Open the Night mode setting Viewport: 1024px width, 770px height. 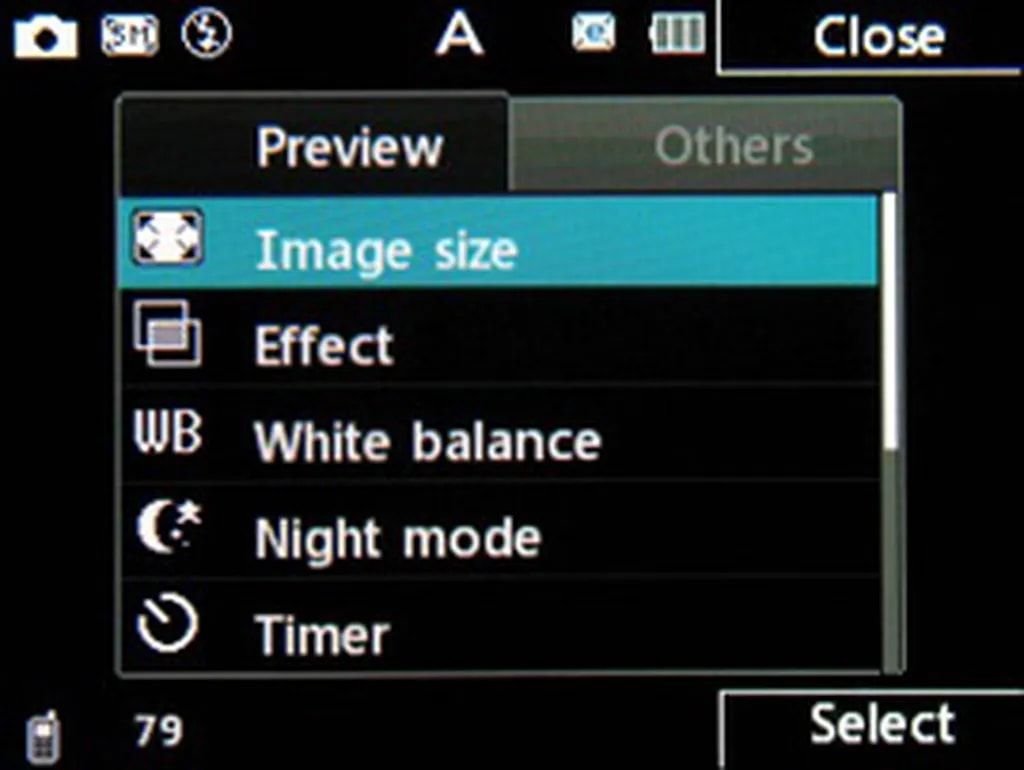click(x=499, y=530)
